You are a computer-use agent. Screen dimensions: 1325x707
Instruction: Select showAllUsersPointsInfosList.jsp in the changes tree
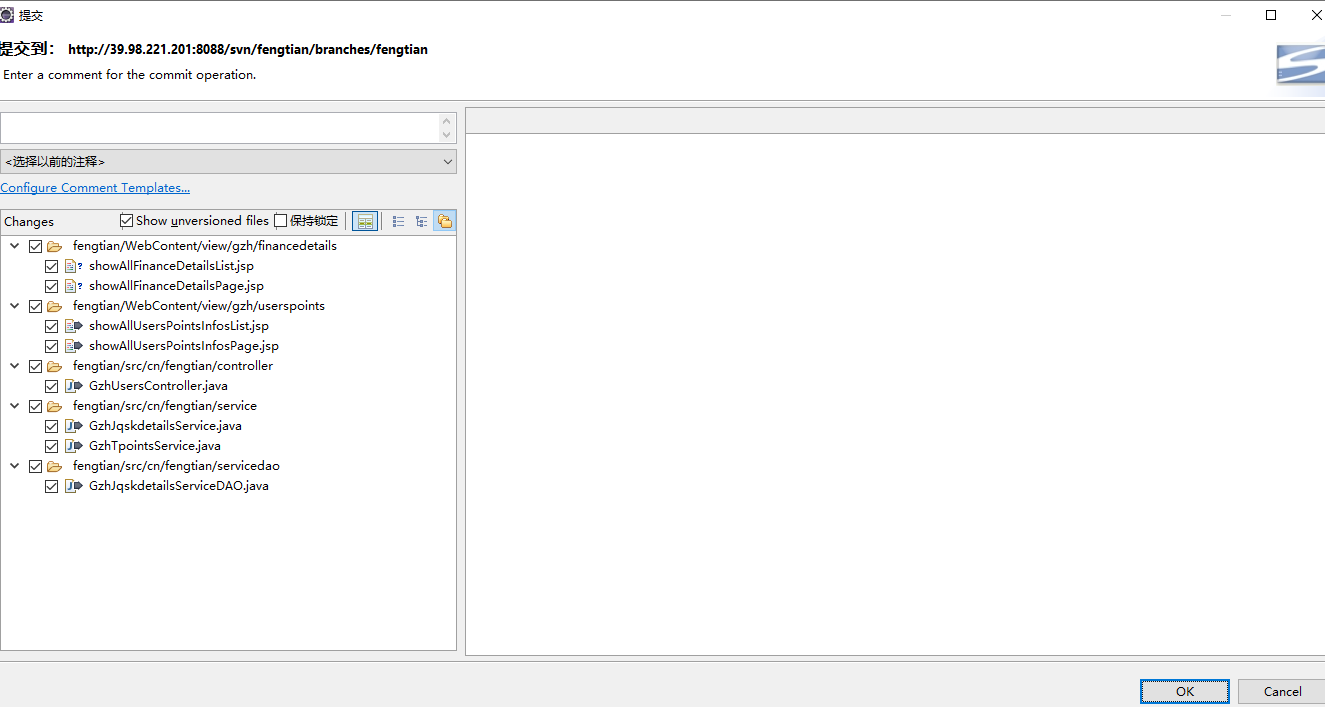click(178, 326)
